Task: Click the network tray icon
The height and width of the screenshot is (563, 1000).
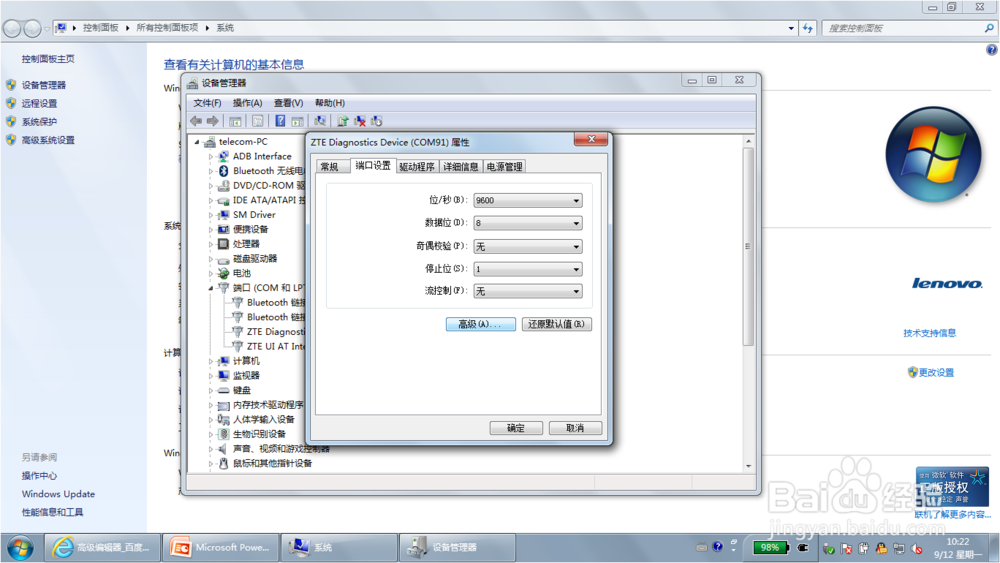Action: (899, 548)
